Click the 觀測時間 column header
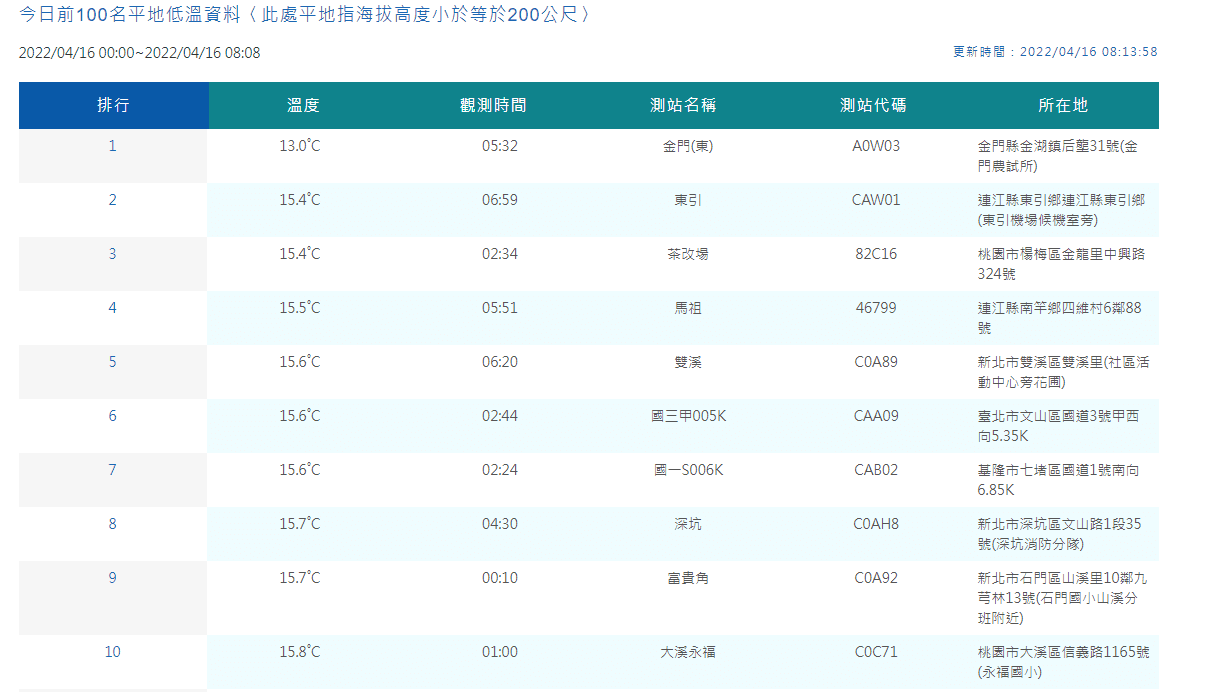The image size is (1217, 692). pos(493,105)
